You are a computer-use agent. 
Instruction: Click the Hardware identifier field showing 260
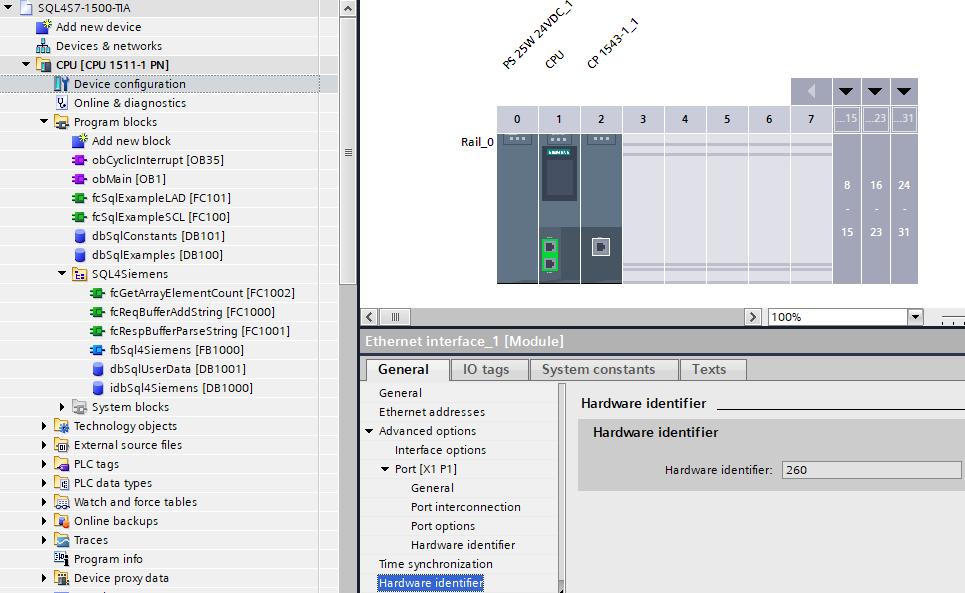coord(871,470)
